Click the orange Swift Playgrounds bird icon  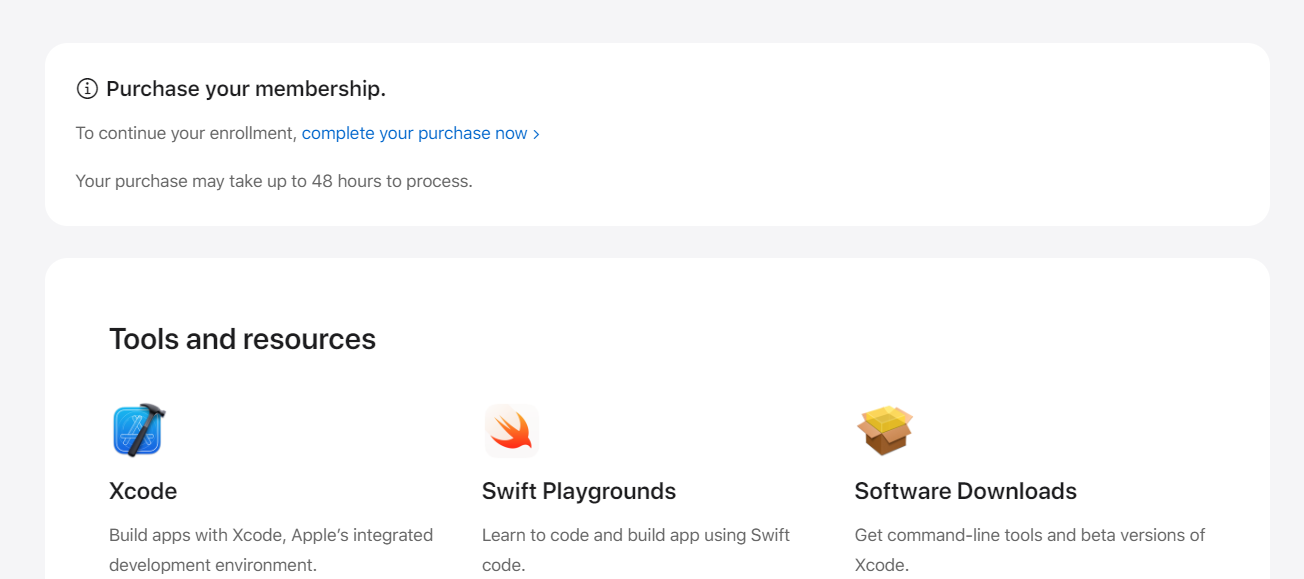pos(511,430)
